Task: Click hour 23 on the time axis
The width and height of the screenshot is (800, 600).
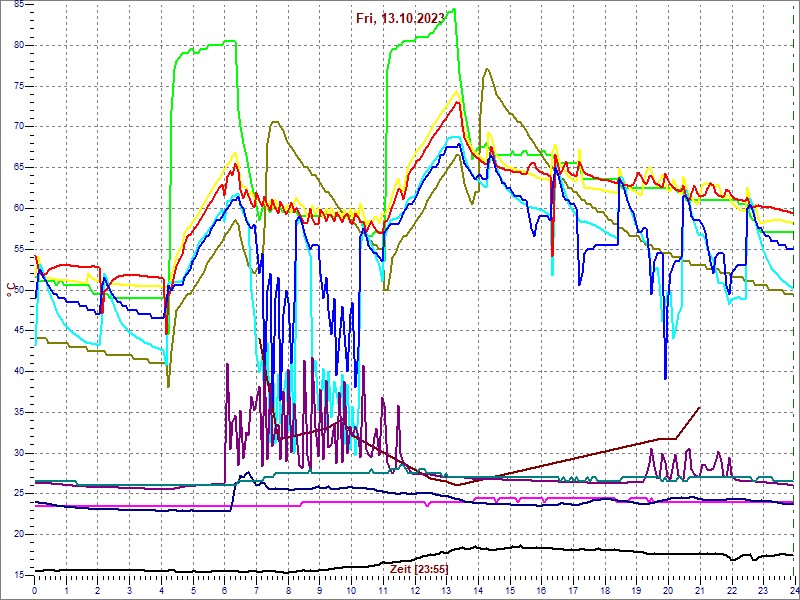Action: 763,590
